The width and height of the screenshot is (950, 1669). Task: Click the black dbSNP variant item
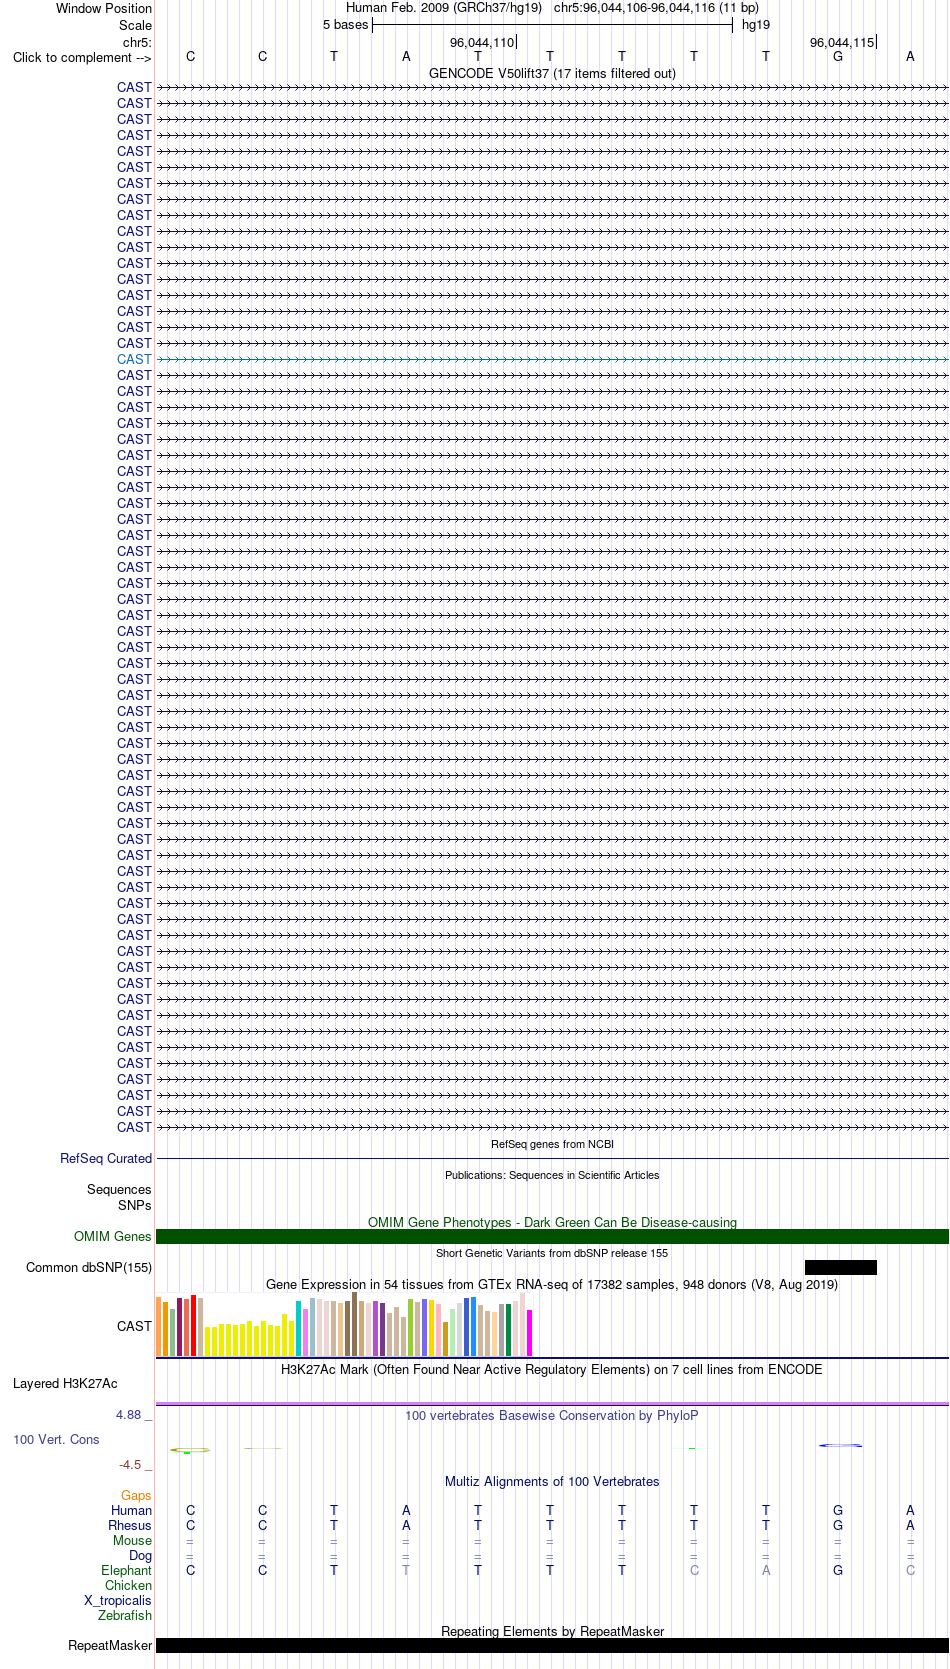coord(840,1267)
